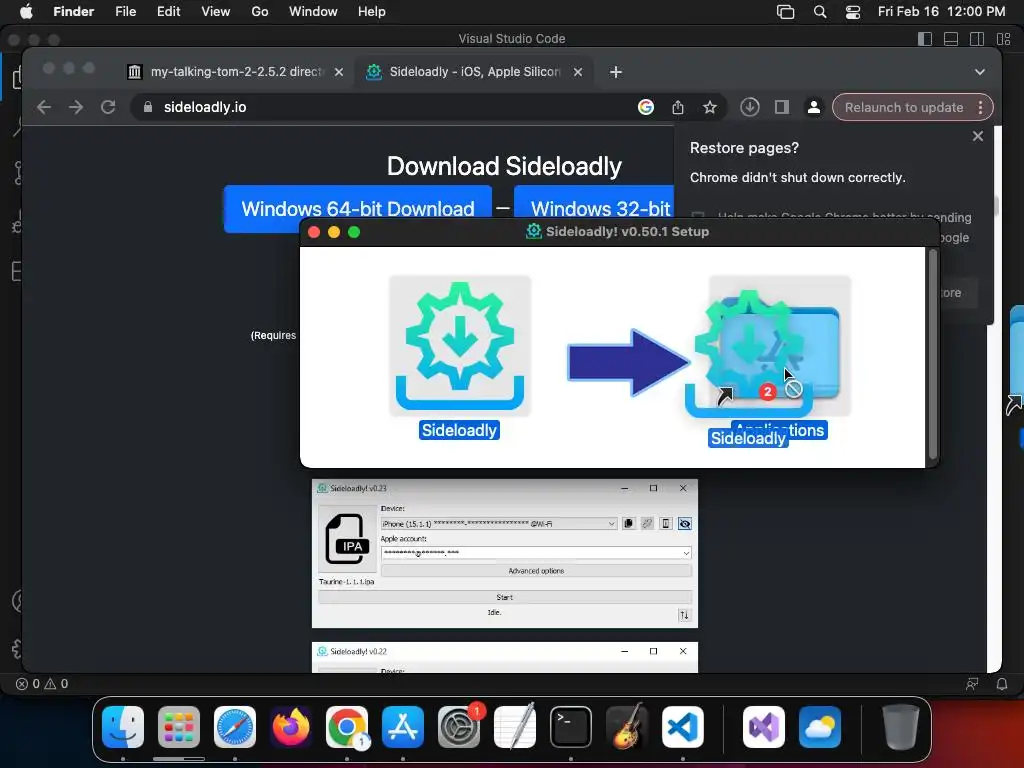Click the Google icon in address bar

646,107
